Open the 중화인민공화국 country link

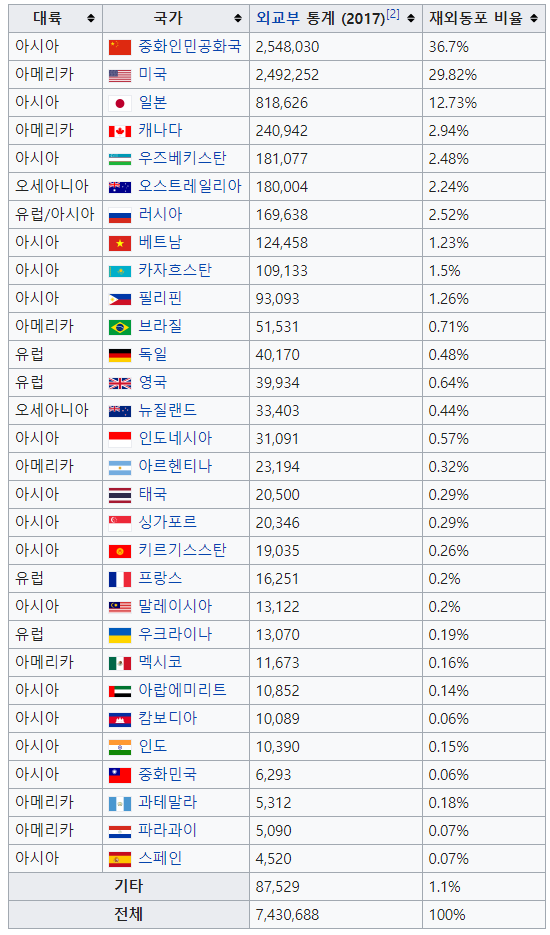pyautogui.click(x=190, y=47)
